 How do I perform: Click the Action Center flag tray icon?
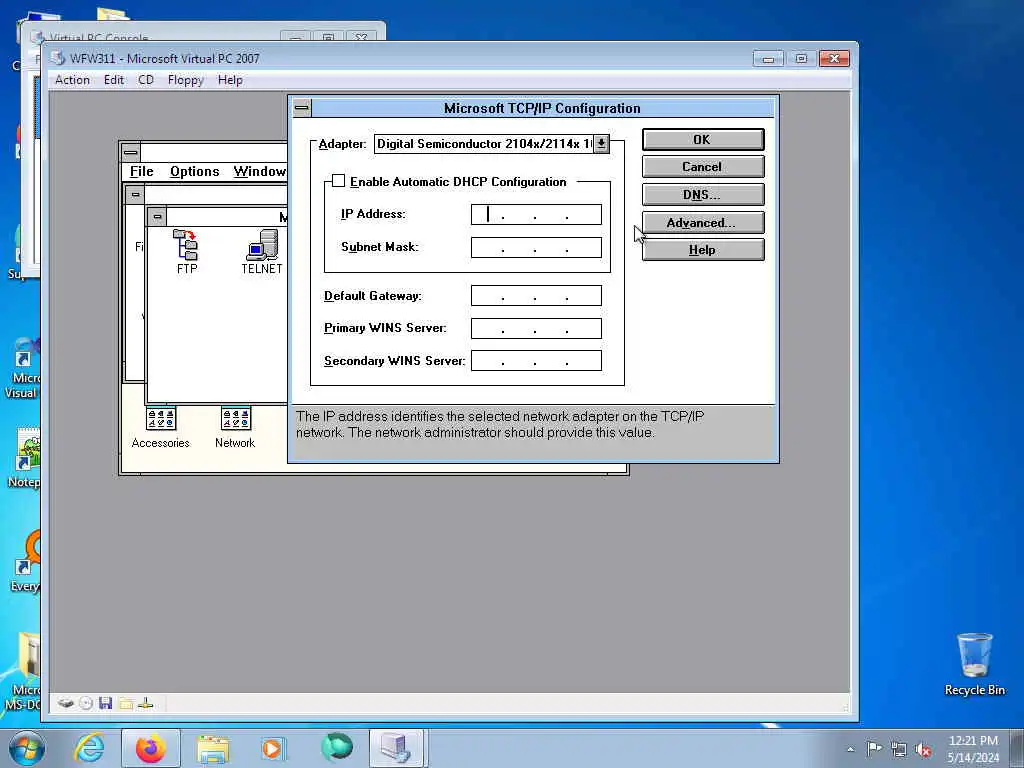click(x=874, y=749)
